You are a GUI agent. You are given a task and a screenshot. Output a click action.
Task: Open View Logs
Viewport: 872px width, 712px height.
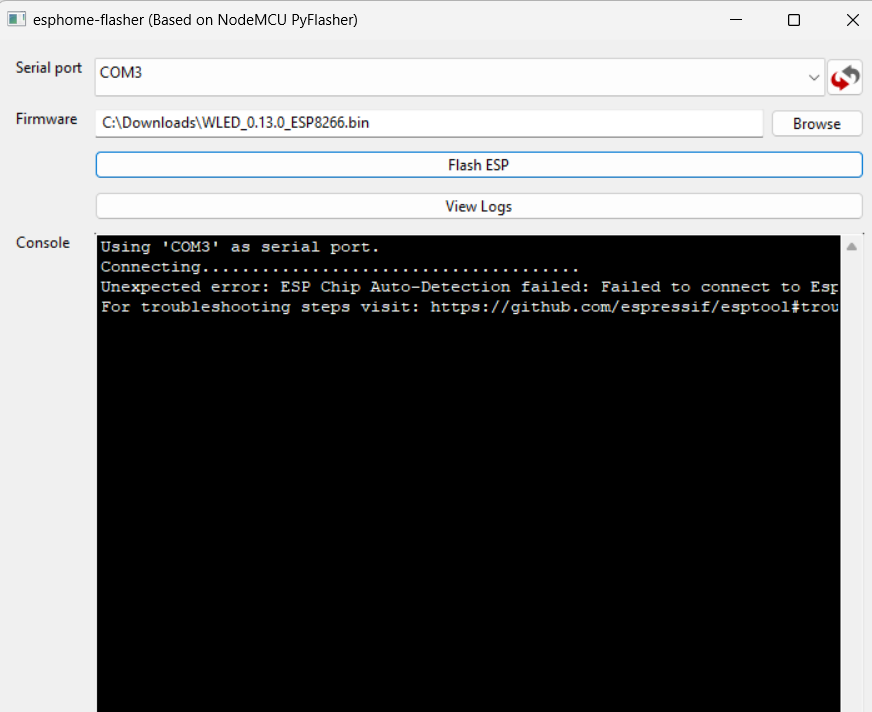(x=479, y=206)
